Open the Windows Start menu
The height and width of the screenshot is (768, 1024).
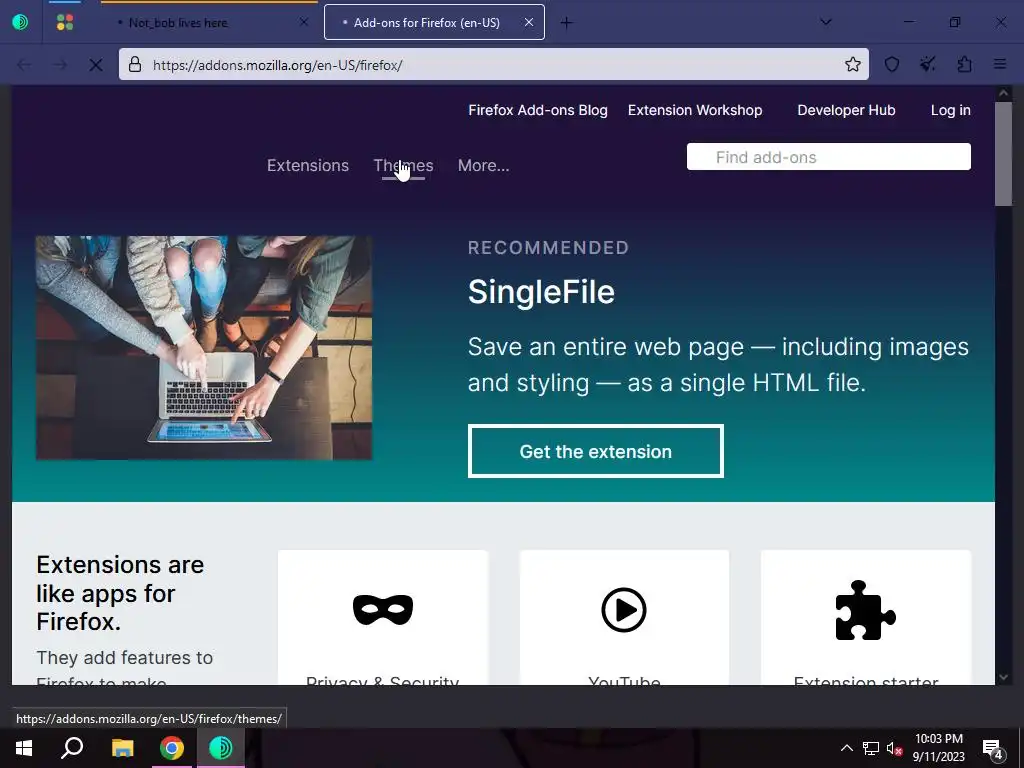tap(24, 748)
